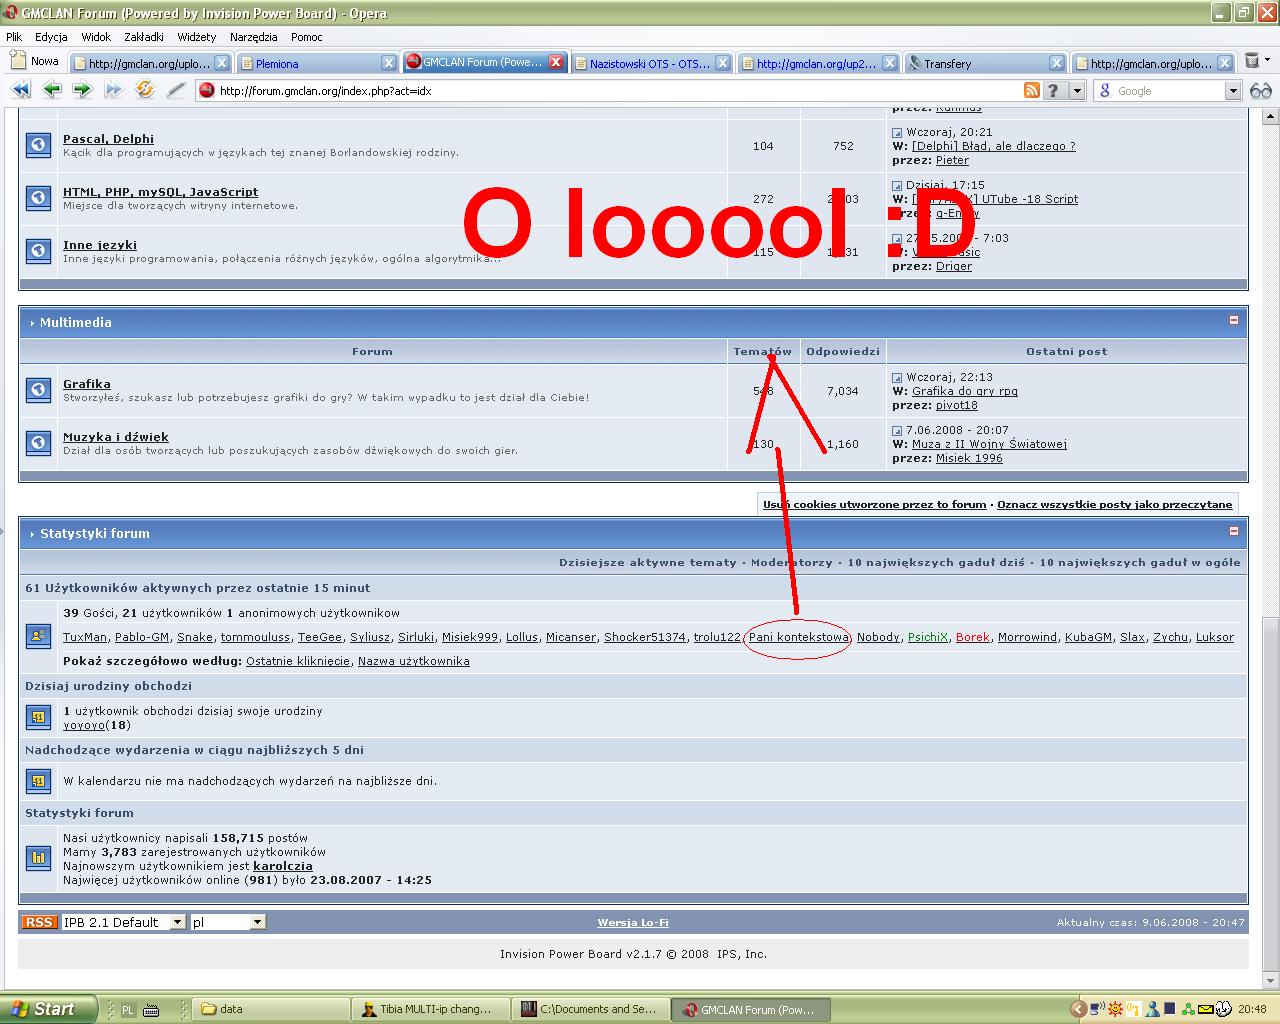The image size is (1280, 1024).
Task: Open the pl language dropdown
Action: coord(257,922)
